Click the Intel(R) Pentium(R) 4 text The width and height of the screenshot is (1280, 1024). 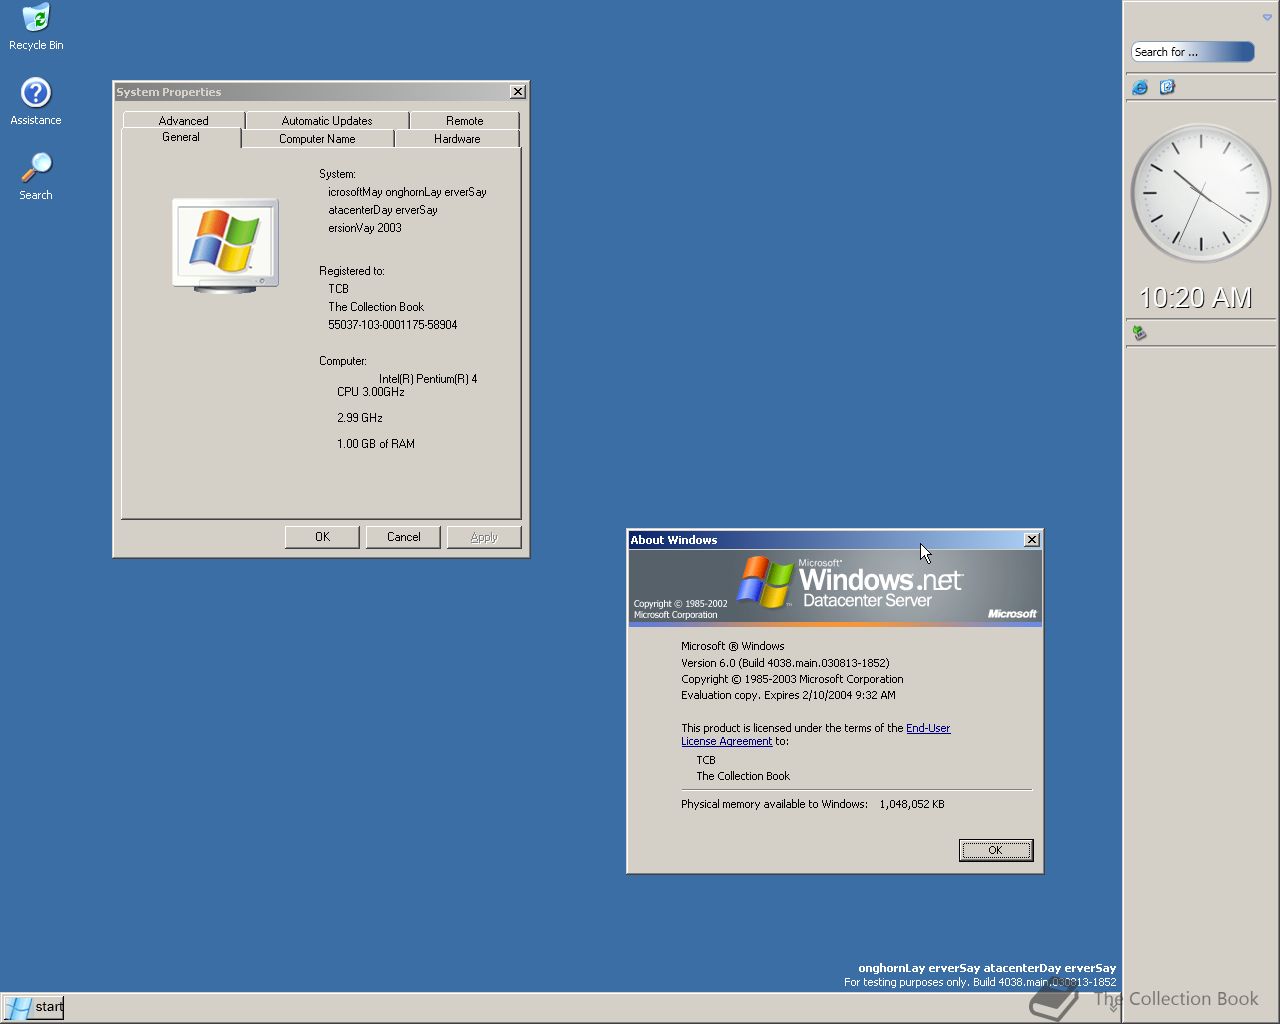[428, 379]
